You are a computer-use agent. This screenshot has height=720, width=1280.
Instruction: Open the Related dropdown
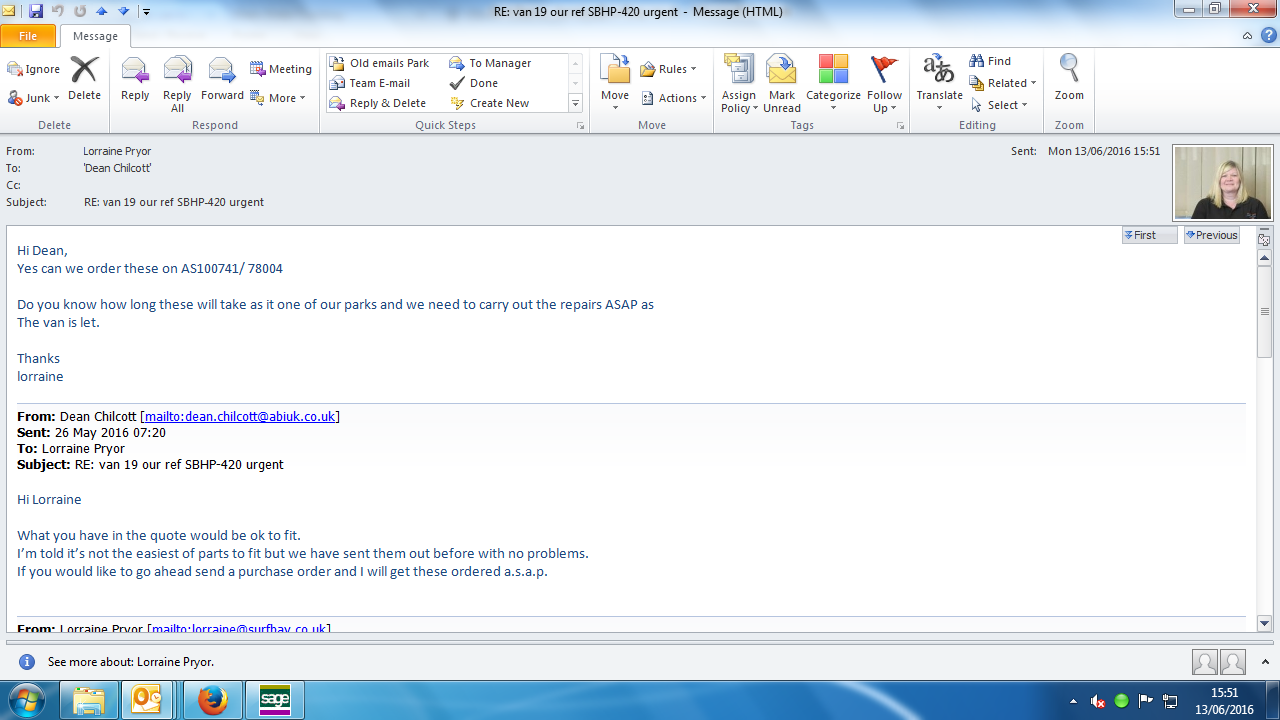pos(1003,83)
